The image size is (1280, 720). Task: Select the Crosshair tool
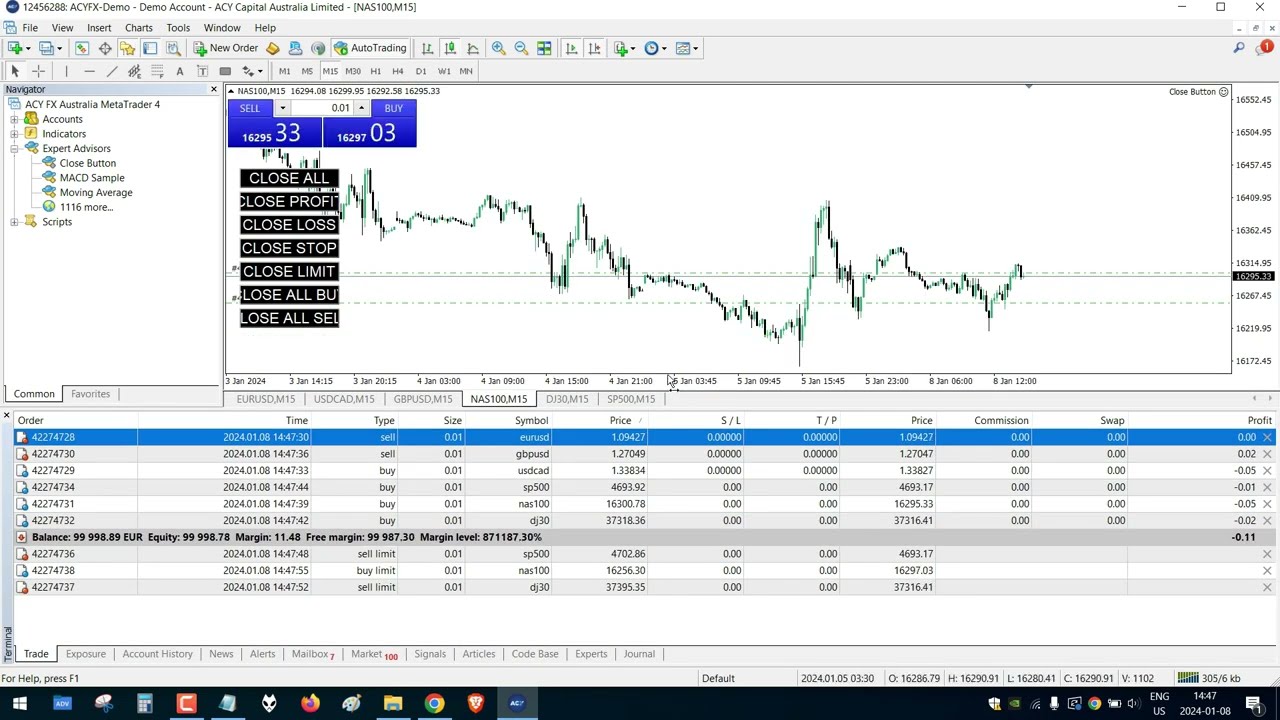[x=38, y=71]
